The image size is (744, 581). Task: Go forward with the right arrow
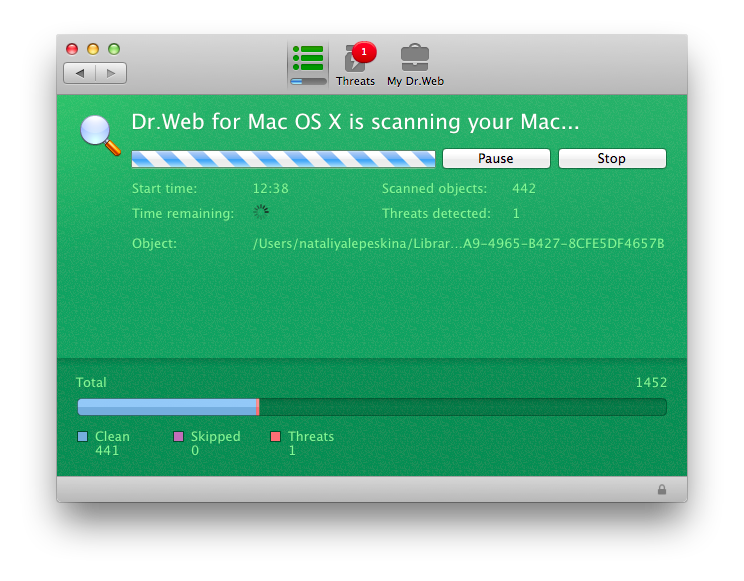click(x=111, y=73)
